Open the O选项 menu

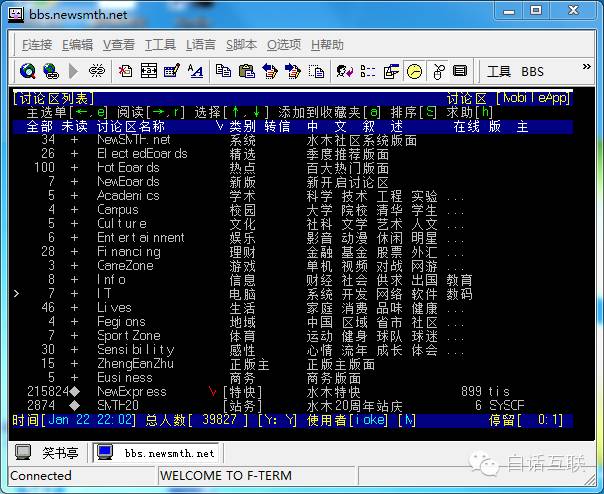pos(284,45)
